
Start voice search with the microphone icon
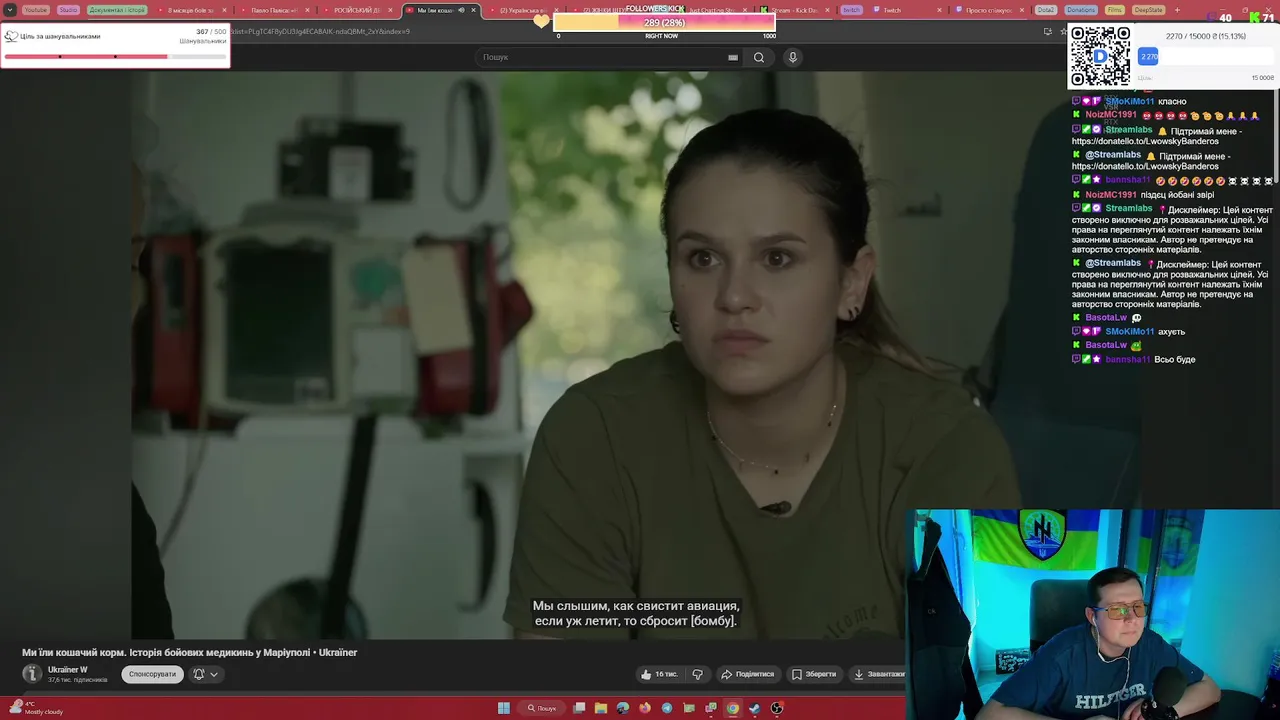[793, 57]
